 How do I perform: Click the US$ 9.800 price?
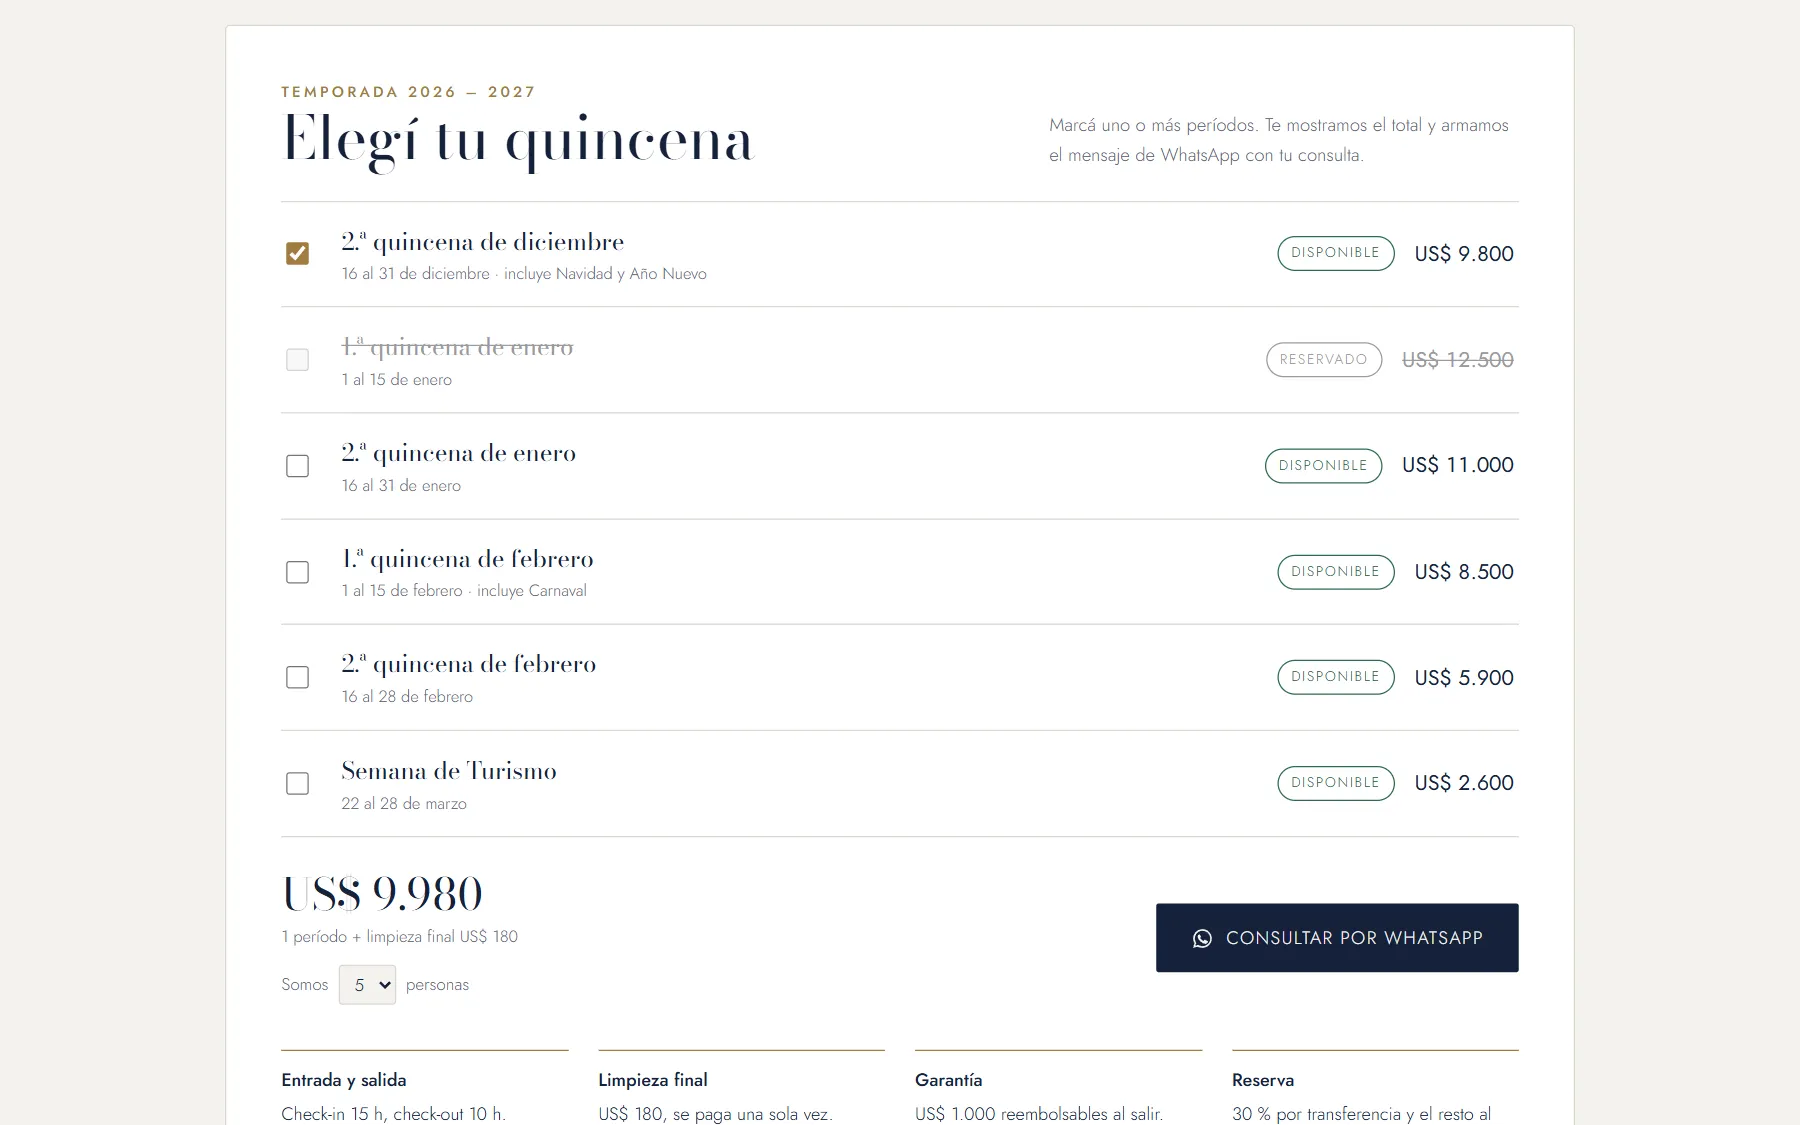(1464, 254)
